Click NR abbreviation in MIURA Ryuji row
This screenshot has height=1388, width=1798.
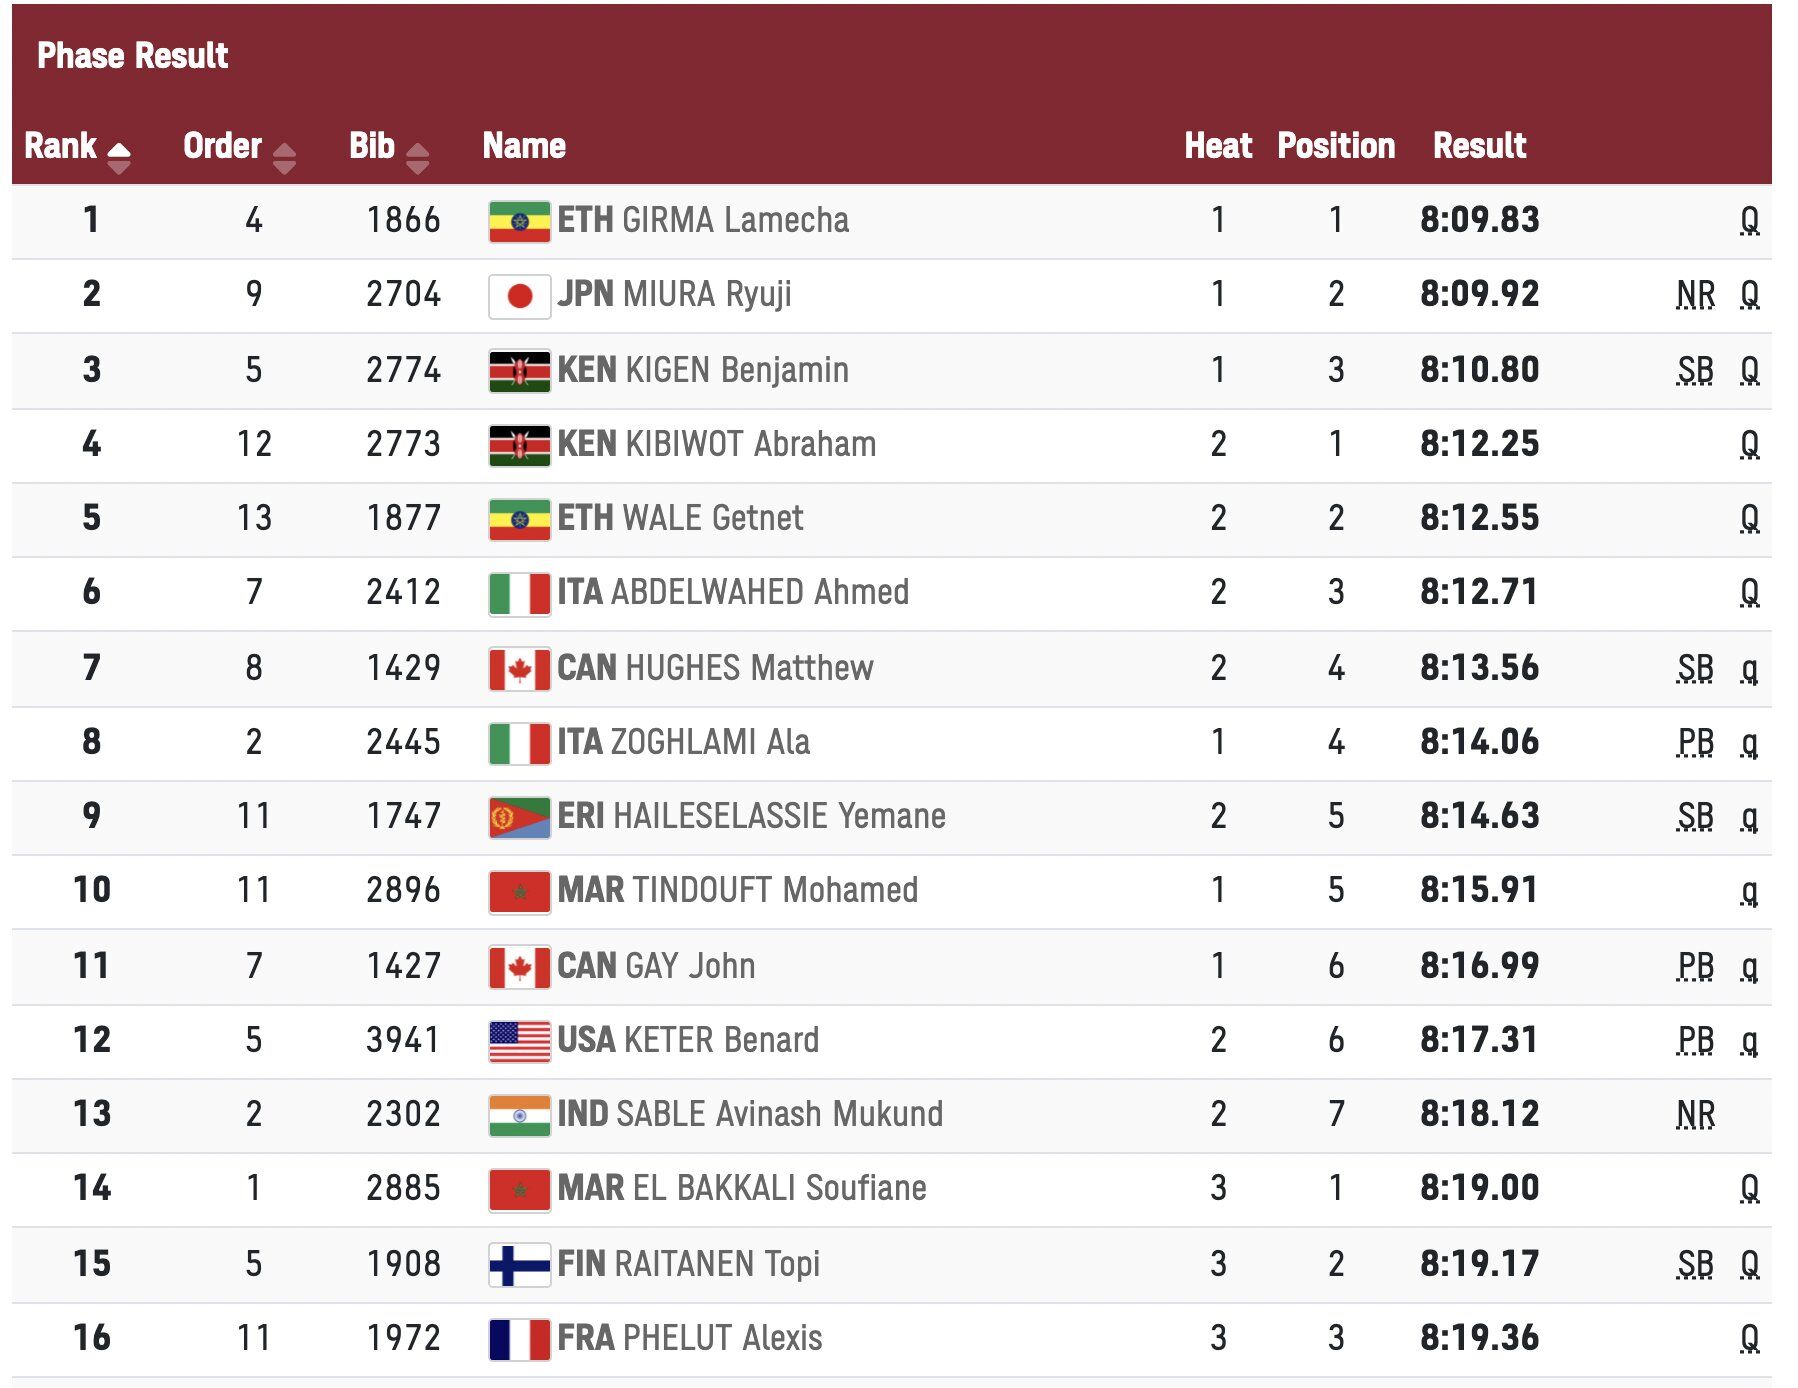point(1695,295)
